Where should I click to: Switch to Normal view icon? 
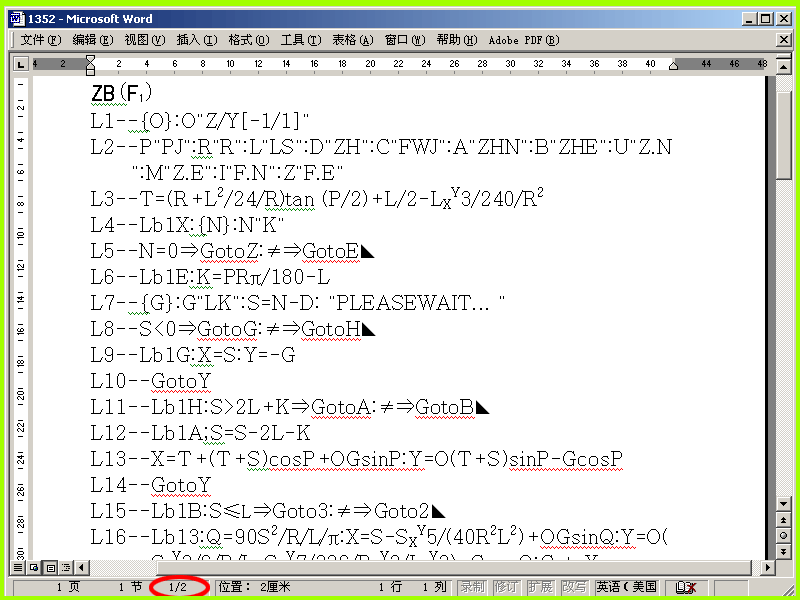18,567
